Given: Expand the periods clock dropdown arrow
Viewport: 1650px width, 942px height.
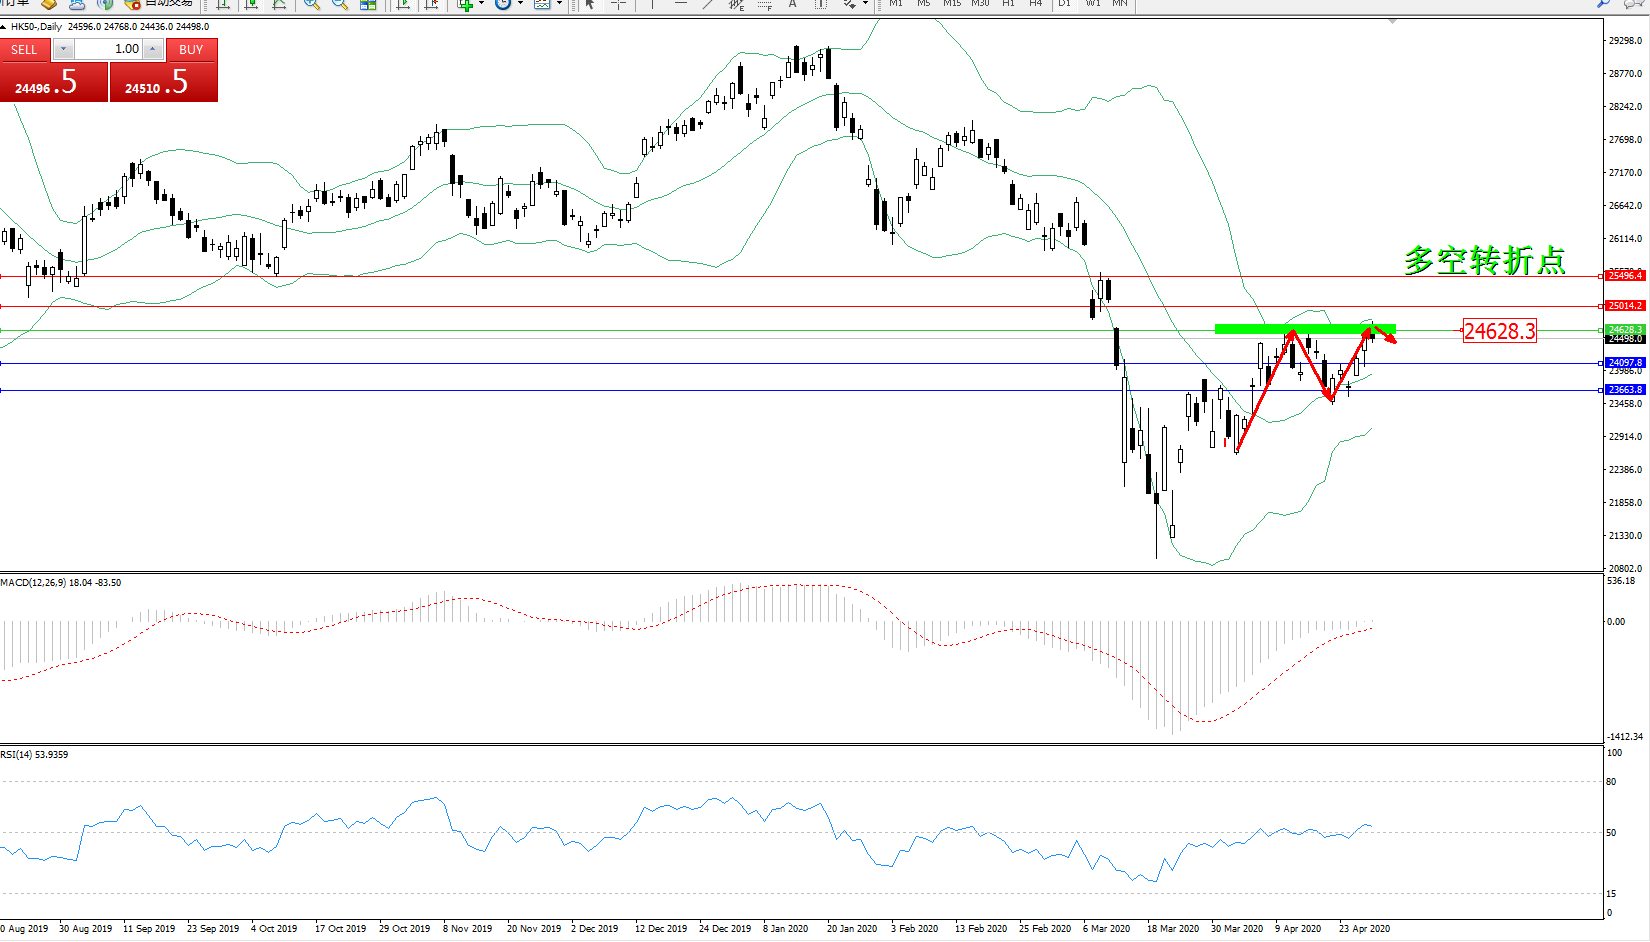Looking at the screenshot, I should tap(520, 4).
